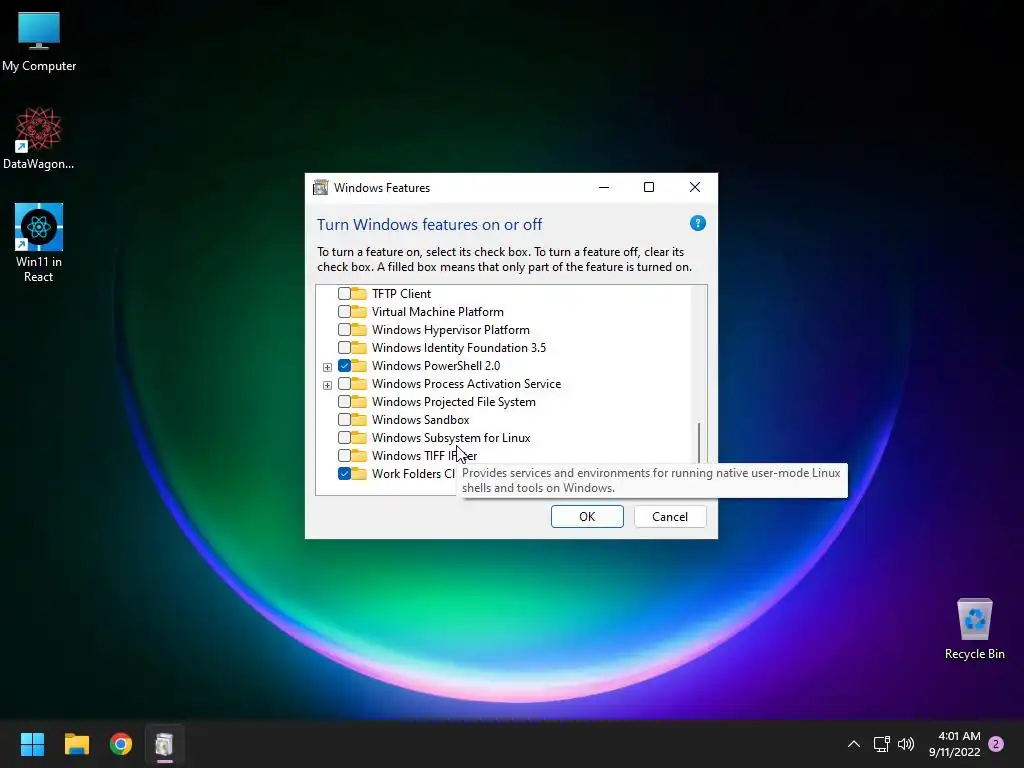Select 'Windows Process Activation Service' label
The image size is (1024, 768).
466,383
